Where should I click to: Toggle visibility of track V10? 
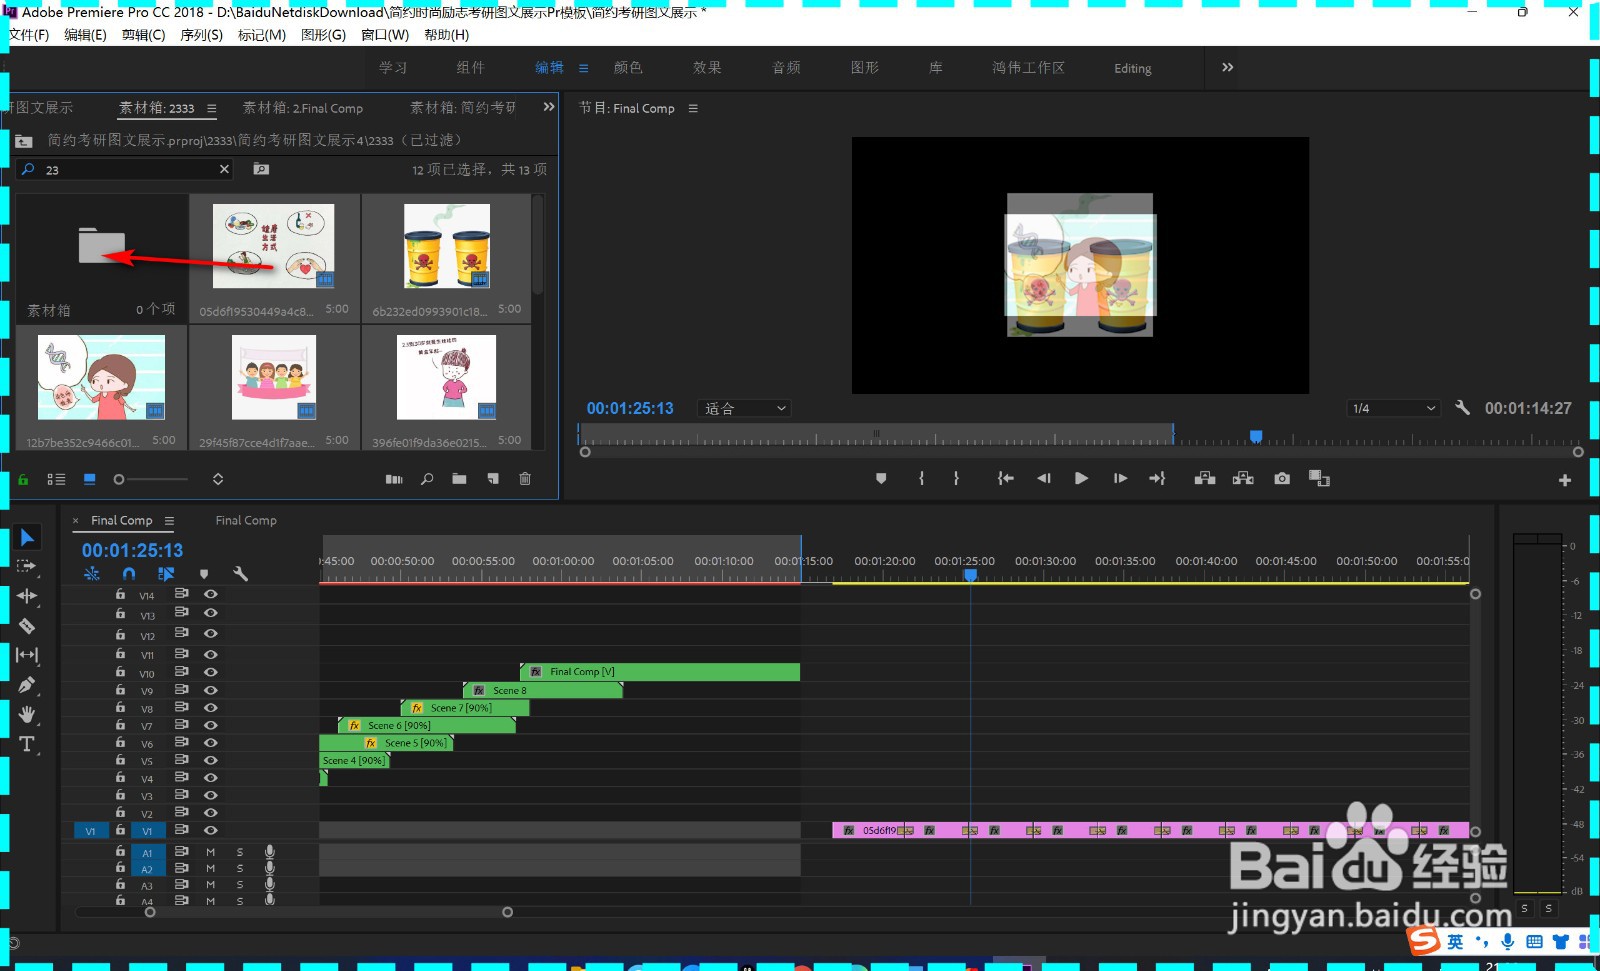pos(211,672)
